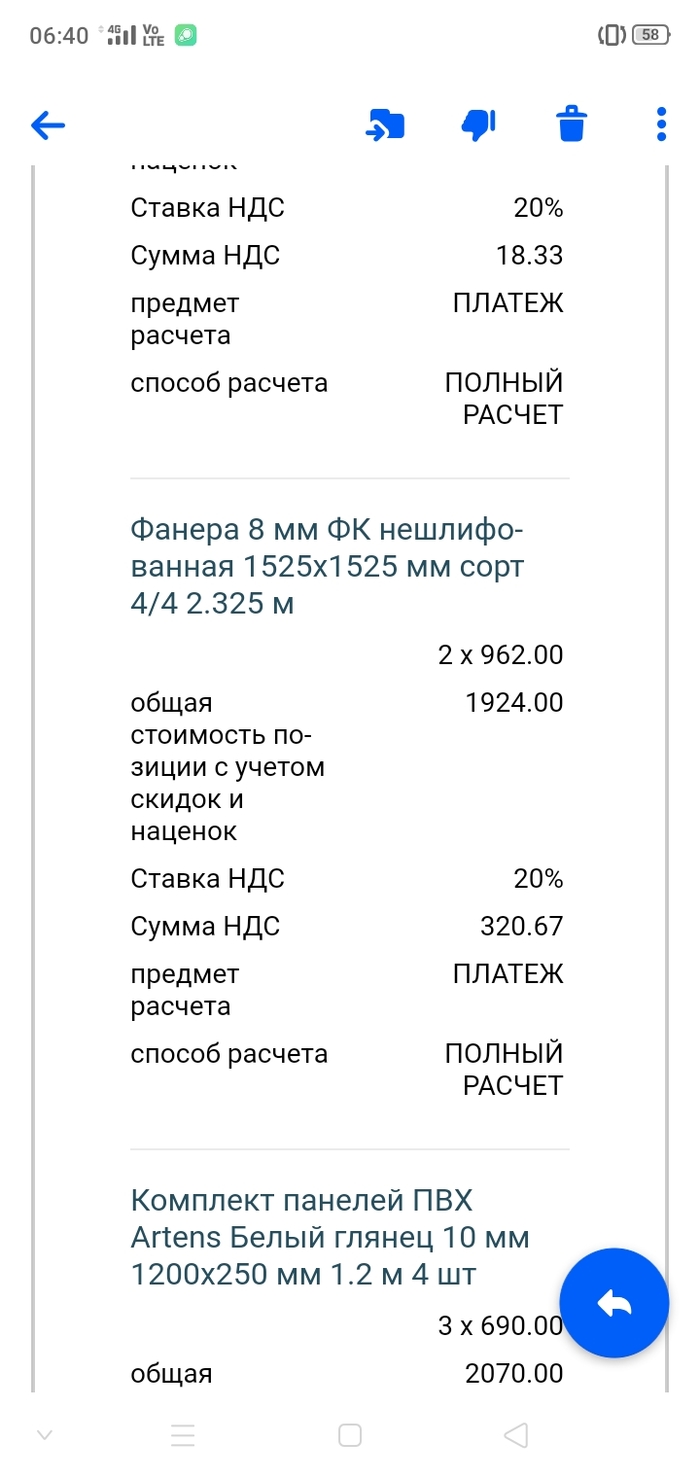Tap green notification icon in status bar
The image size is (700, 1478).
coord(185,35)
